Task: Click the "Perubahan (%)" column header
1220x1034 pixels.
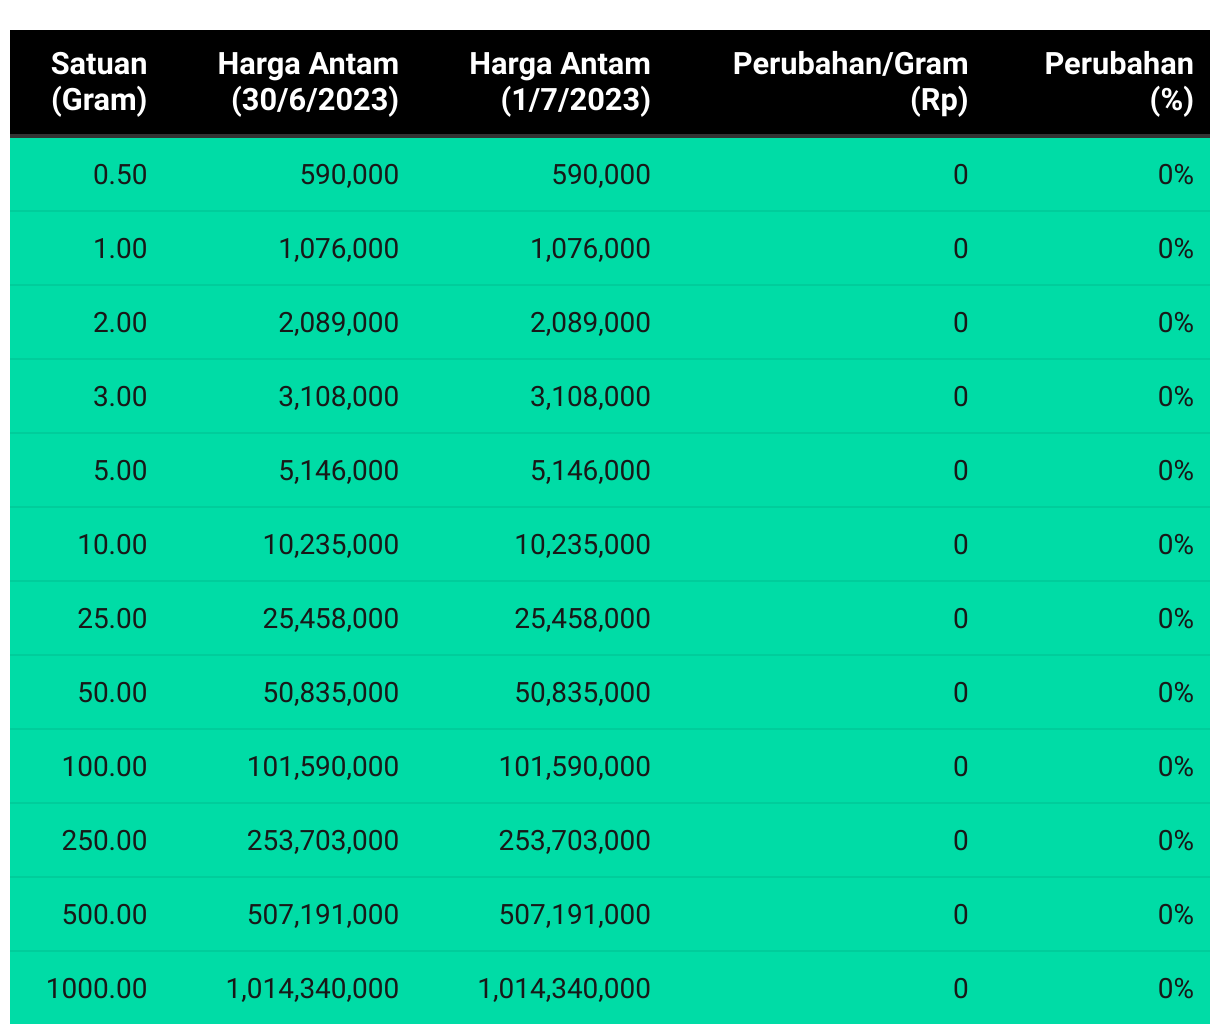Action: point(1119,82)
